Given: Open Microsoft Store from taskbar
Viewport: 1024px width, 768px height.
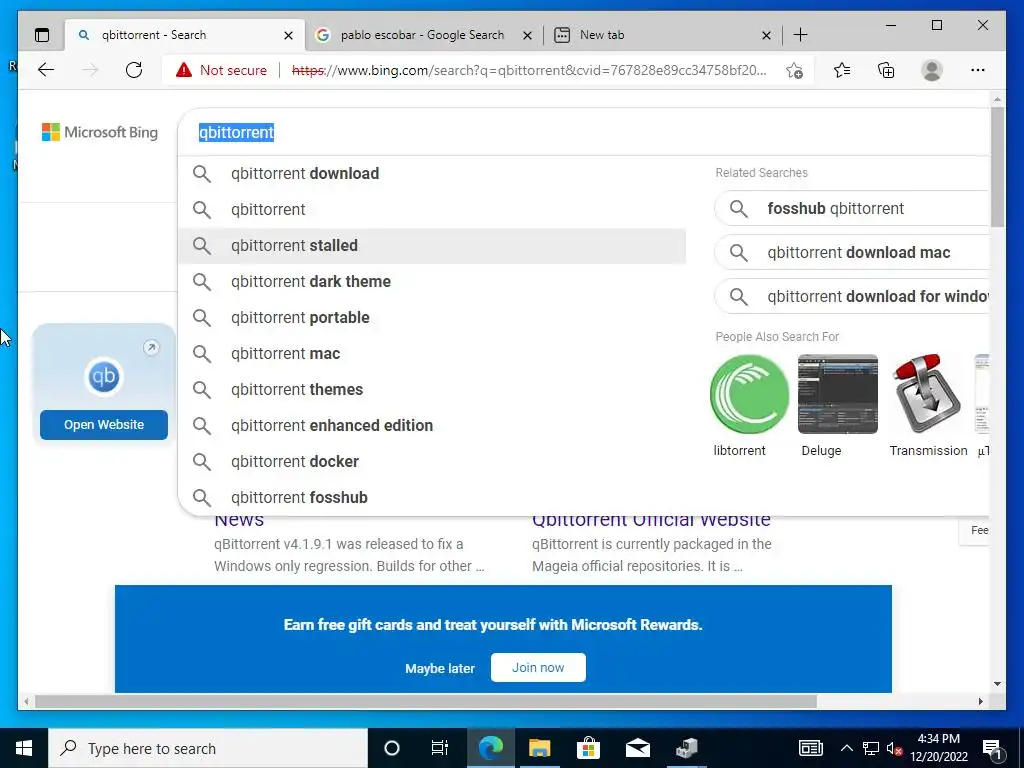Looking at the screenshot, I should 588,748.
